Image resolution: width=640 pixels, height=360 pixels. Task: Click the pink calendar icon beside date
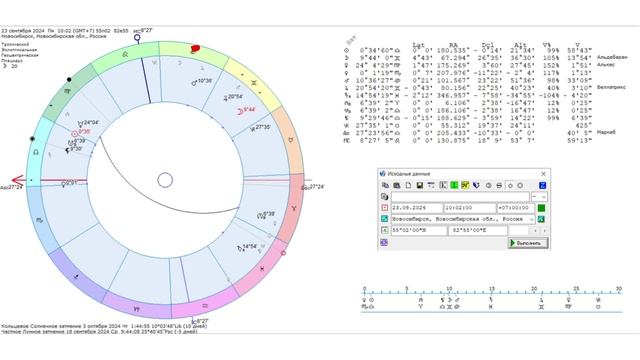coord(384,208)
